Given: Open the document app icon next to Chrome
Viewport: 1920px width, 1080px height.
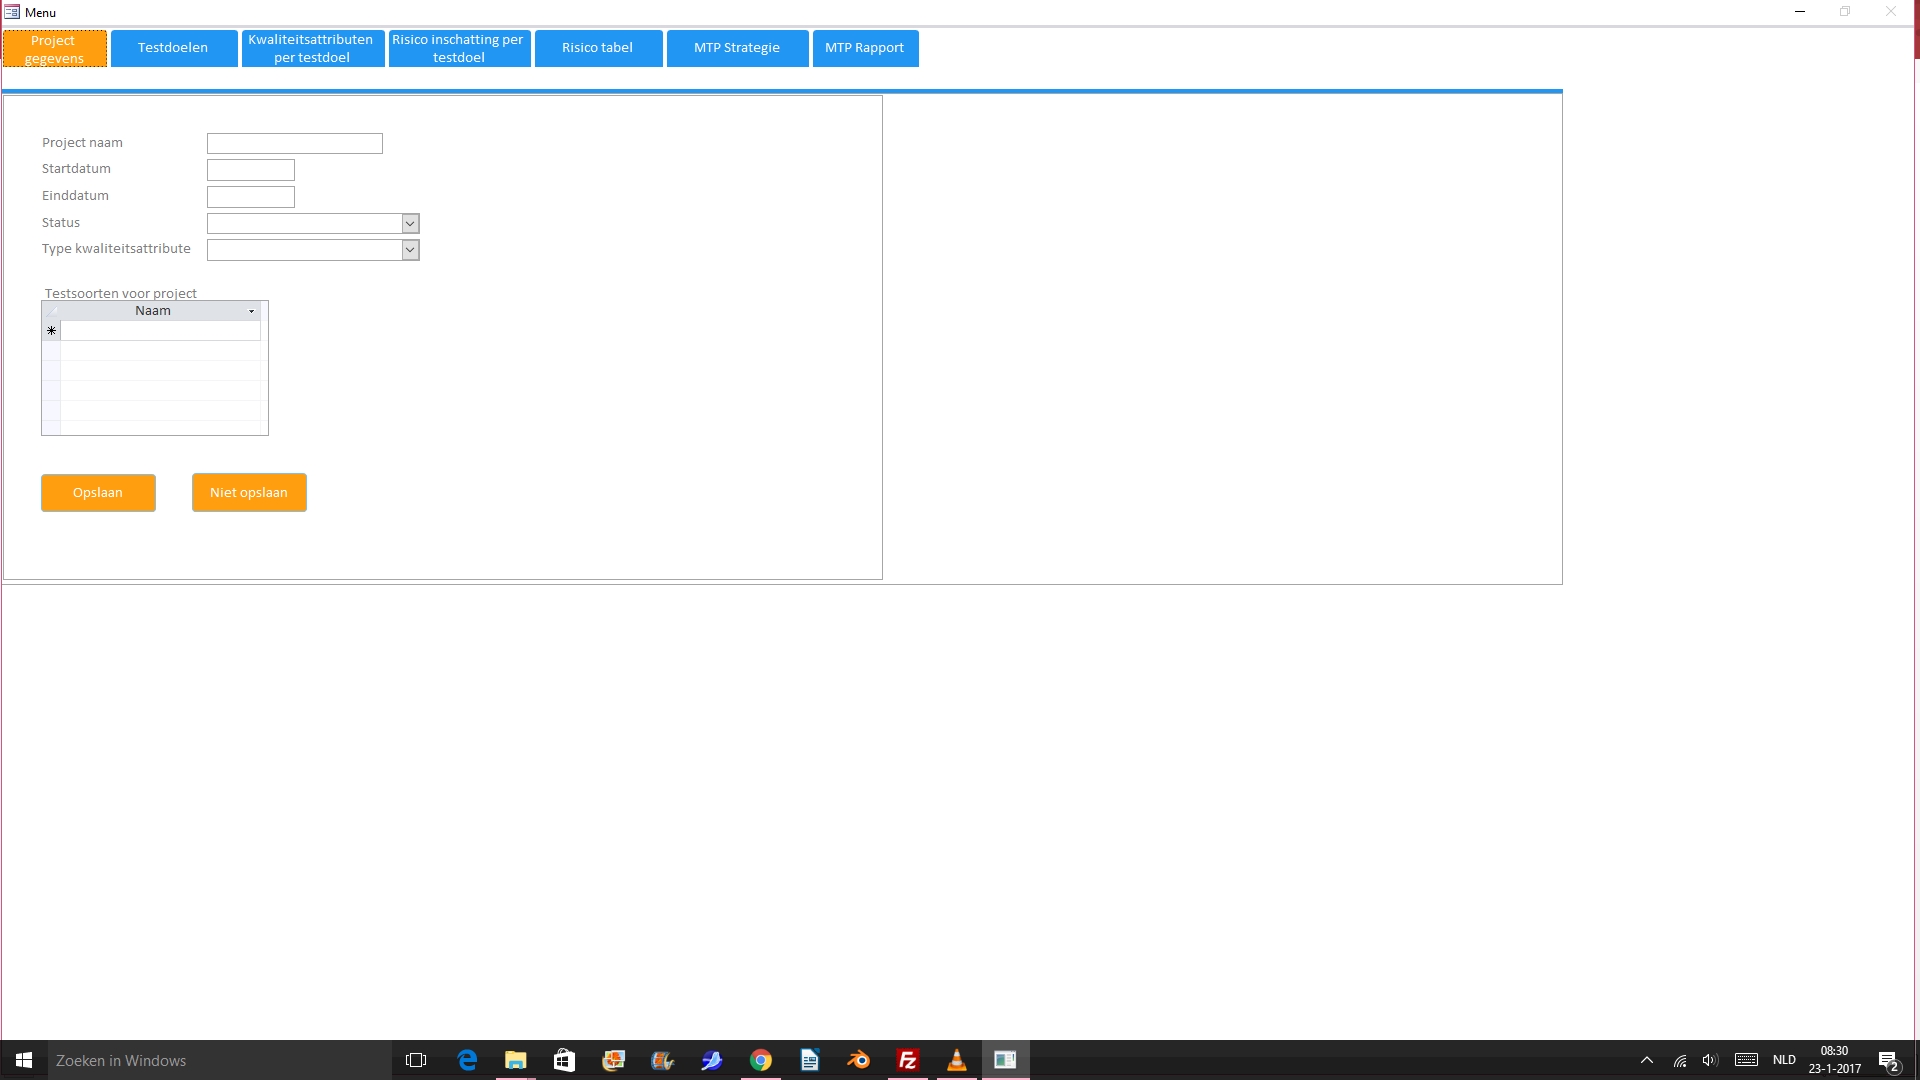Looking at the screenshot, I should [810, 1060].
